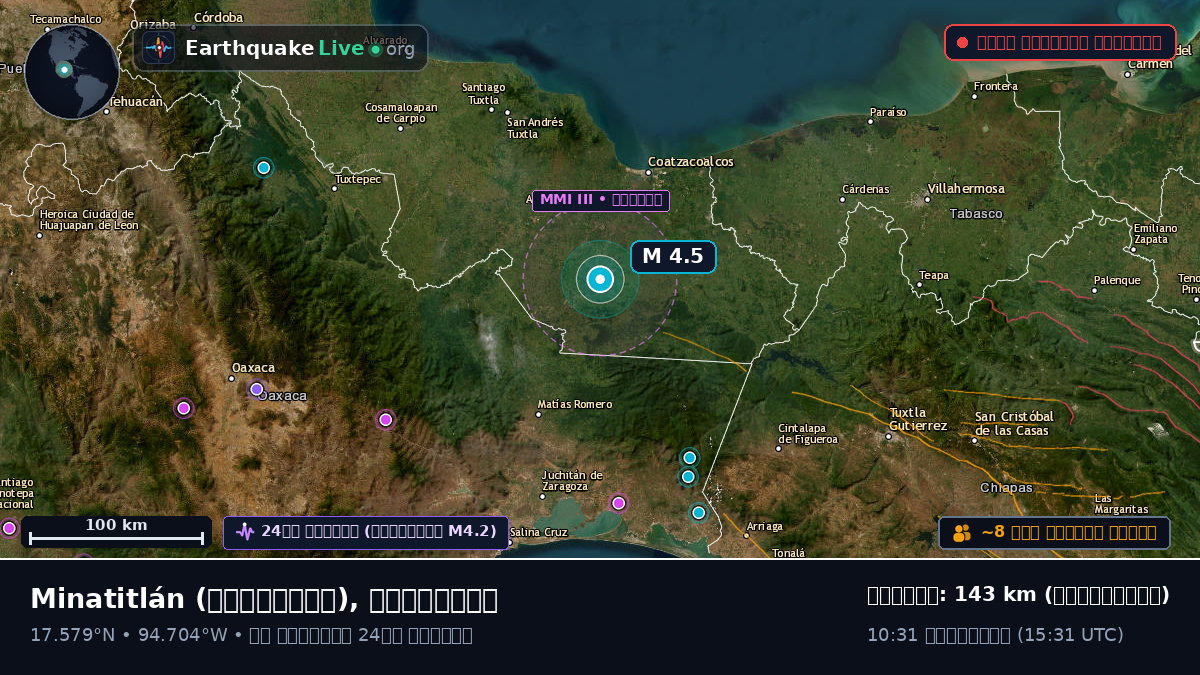The image size is (1200, 675).
Task: Click the Matías Romero town label
Action: point(575,405)
